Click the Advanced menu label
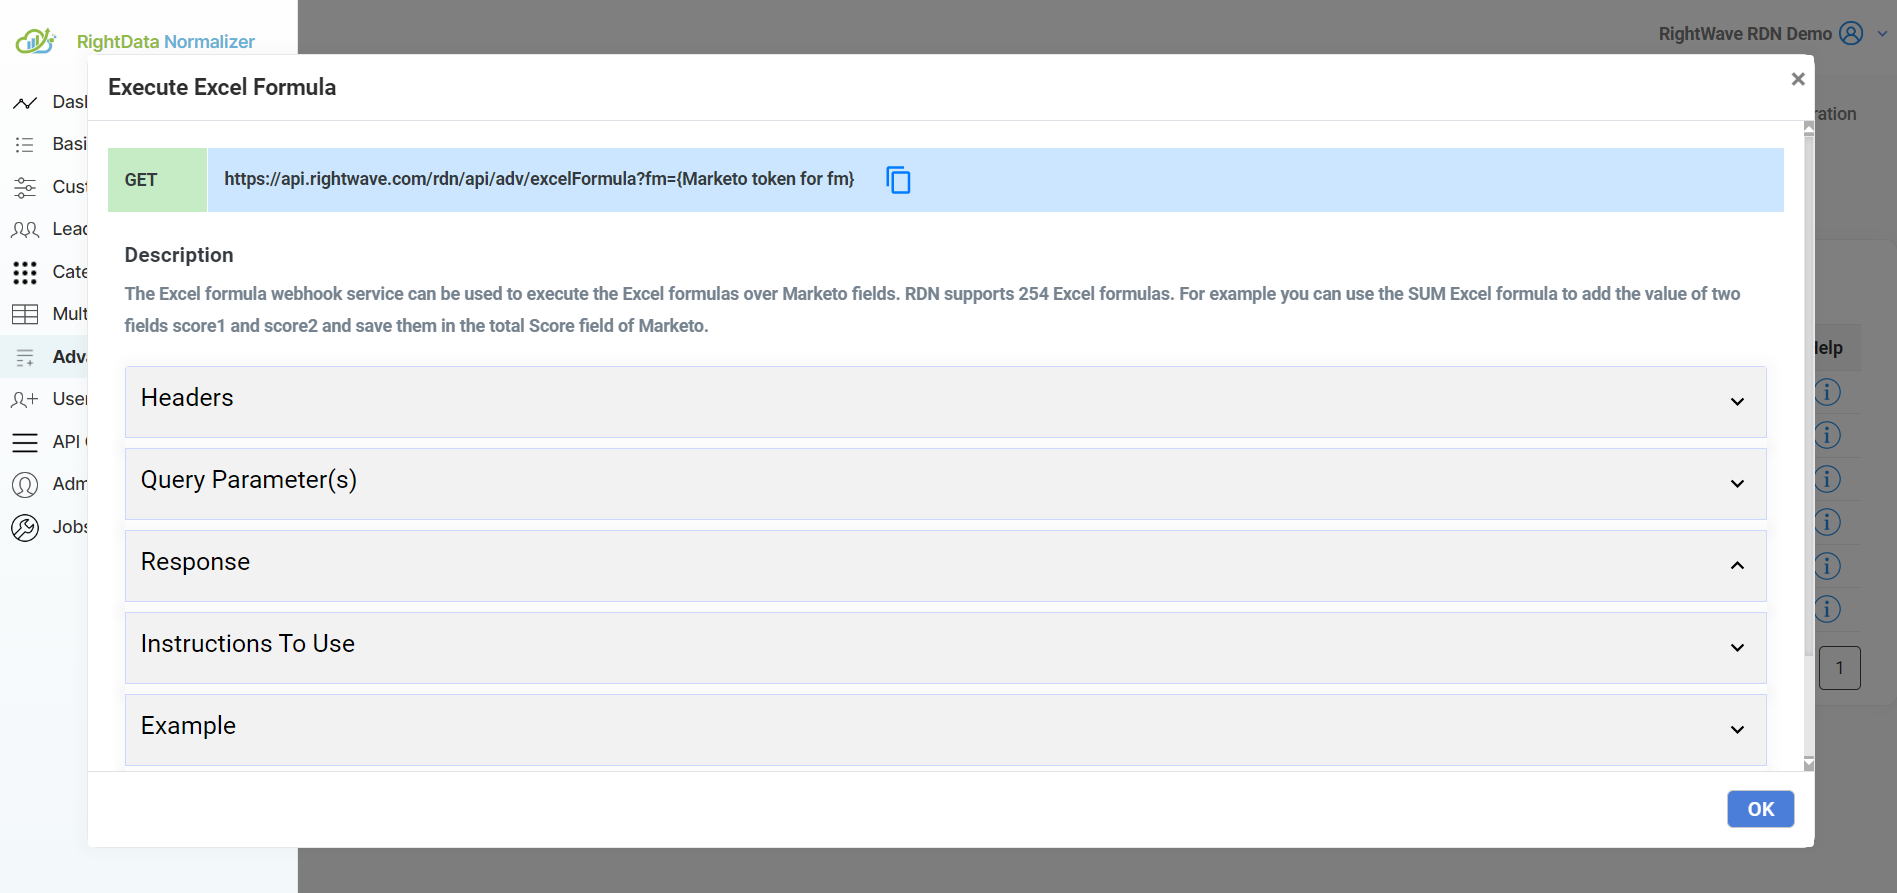Screen dimensions: 1897x893 pyautogui.click(x=70, y=357)
